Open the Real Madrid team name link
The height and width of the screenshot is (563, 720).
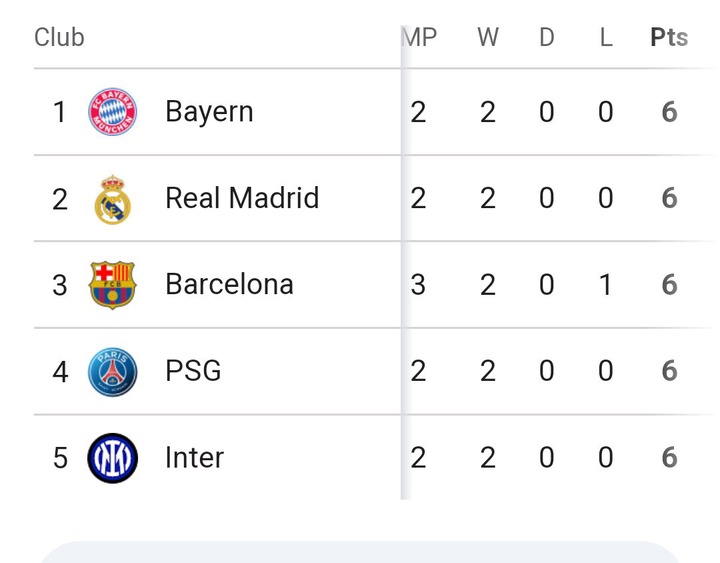242,198
